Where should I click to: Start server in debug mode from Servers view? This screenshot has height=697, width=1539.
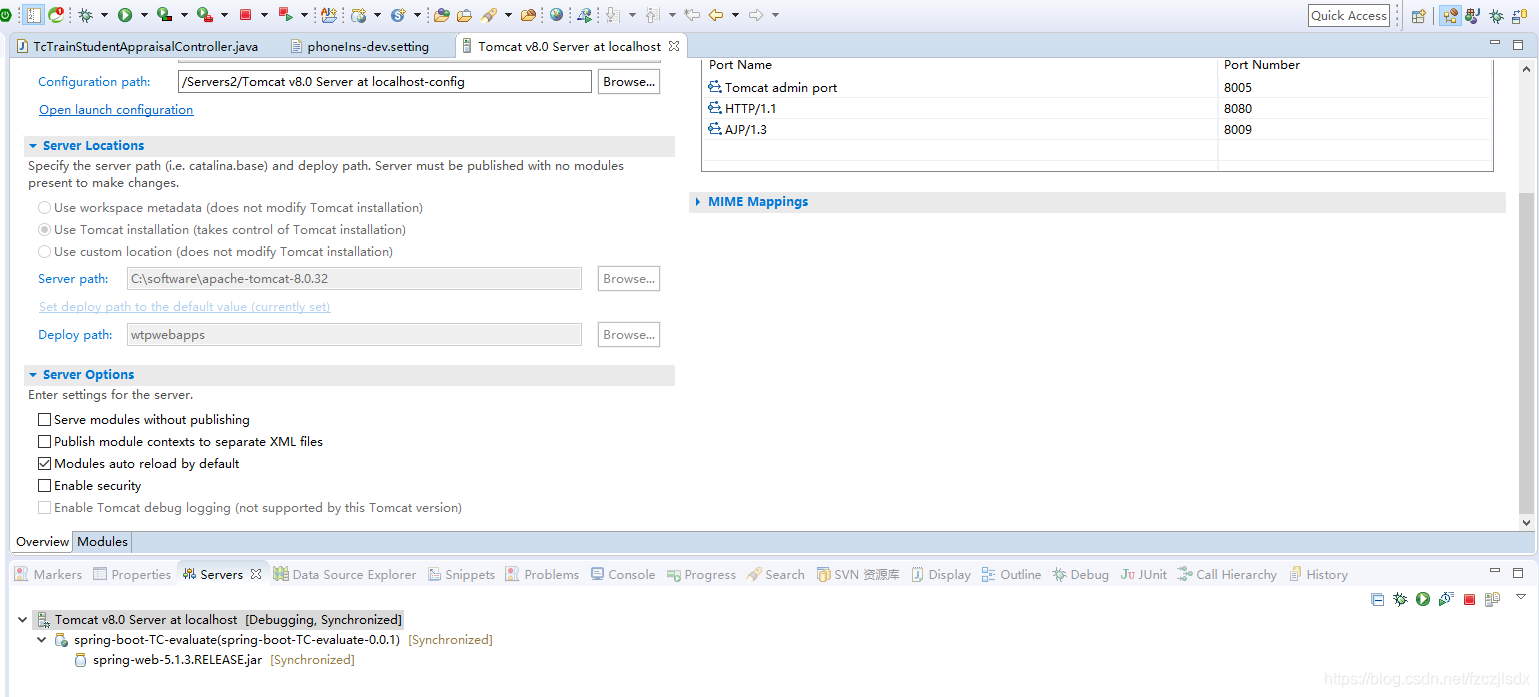(x=1400, y=599)
